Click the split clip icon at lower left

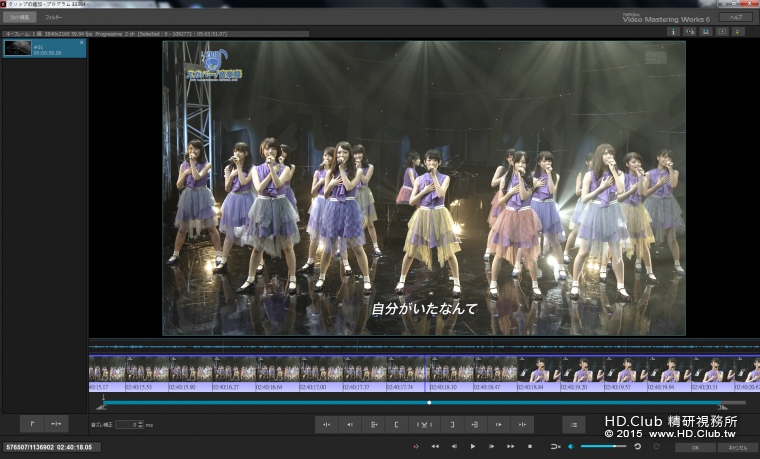pos(55,424)
